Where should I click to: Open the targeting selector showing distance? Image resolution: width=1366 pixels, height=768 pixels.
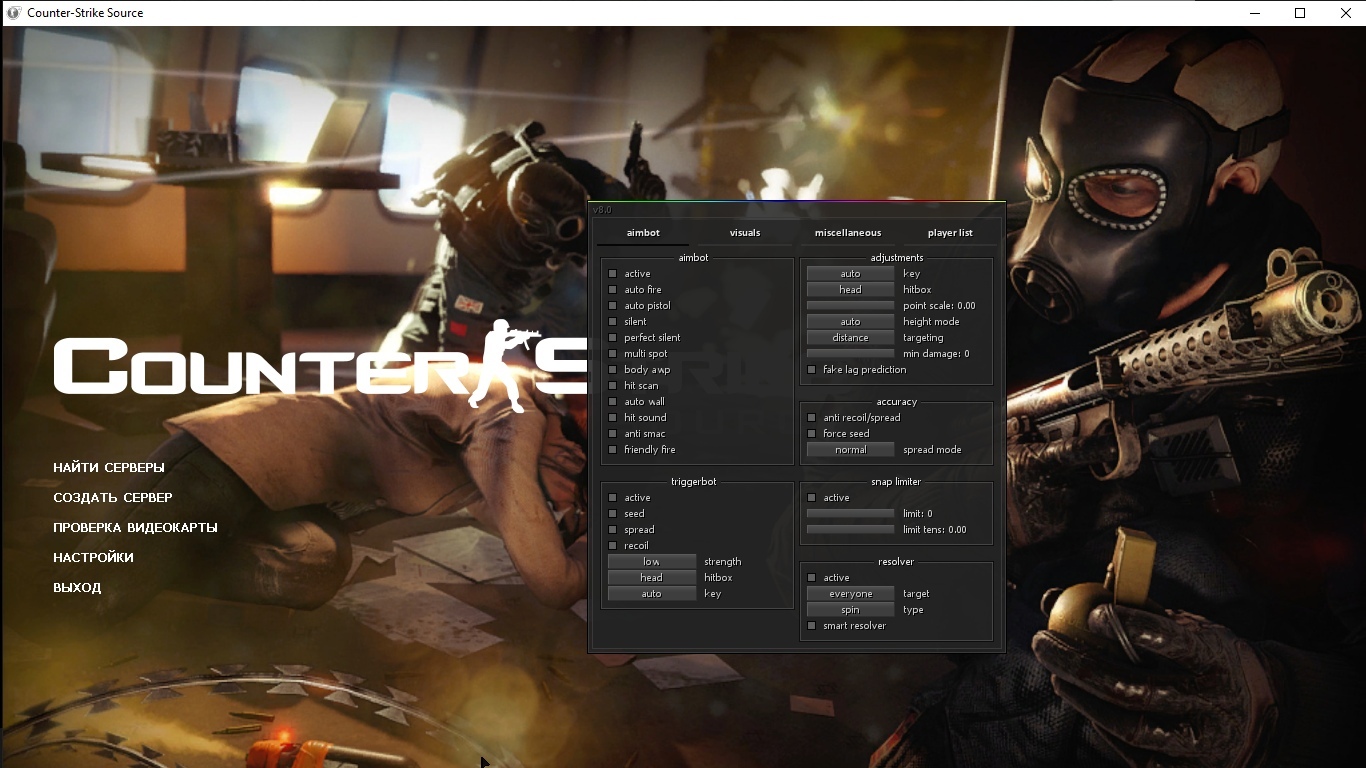click(850, 338)
